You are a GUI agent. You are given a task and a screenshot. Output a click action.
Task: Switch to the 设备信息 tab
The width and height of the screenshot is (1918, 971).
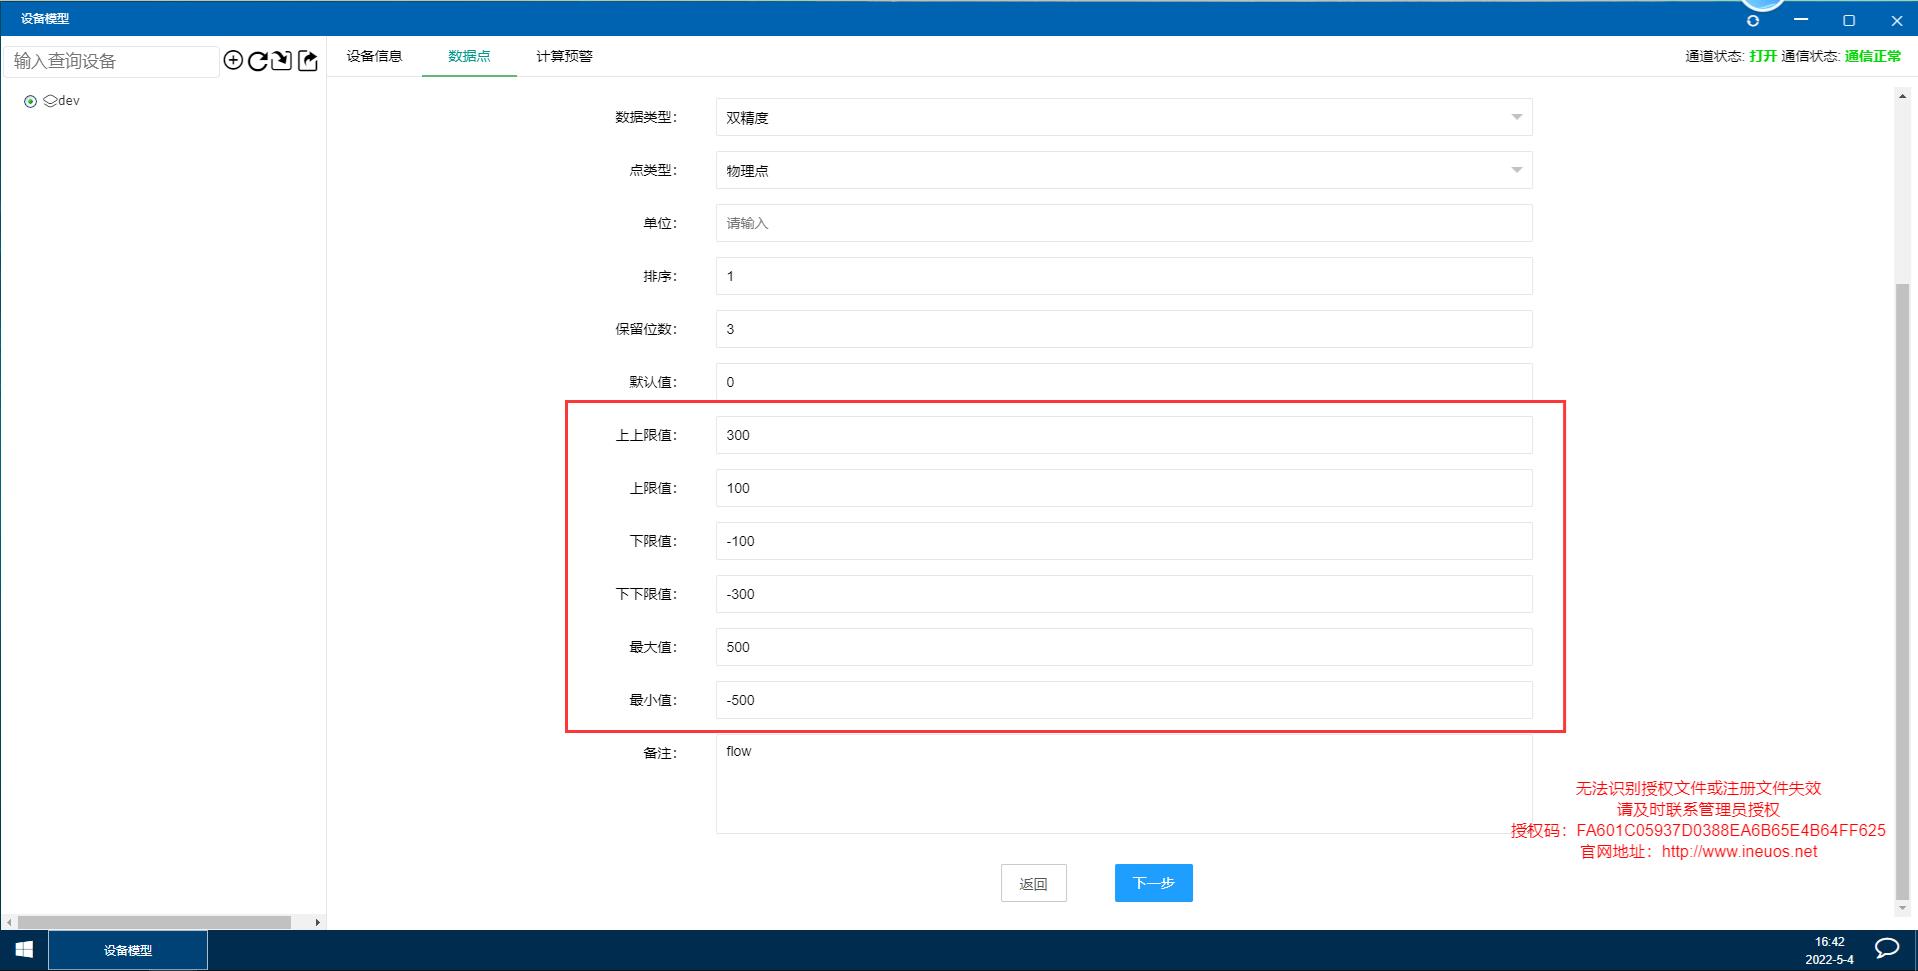pyautogui.click(x=374, y=56)
